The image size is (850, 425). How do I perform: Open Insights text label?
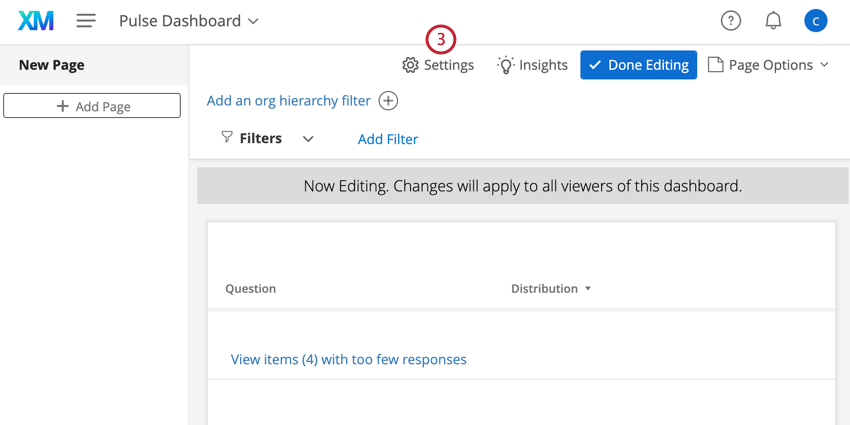pyautogui.click(x=543, y=65)
